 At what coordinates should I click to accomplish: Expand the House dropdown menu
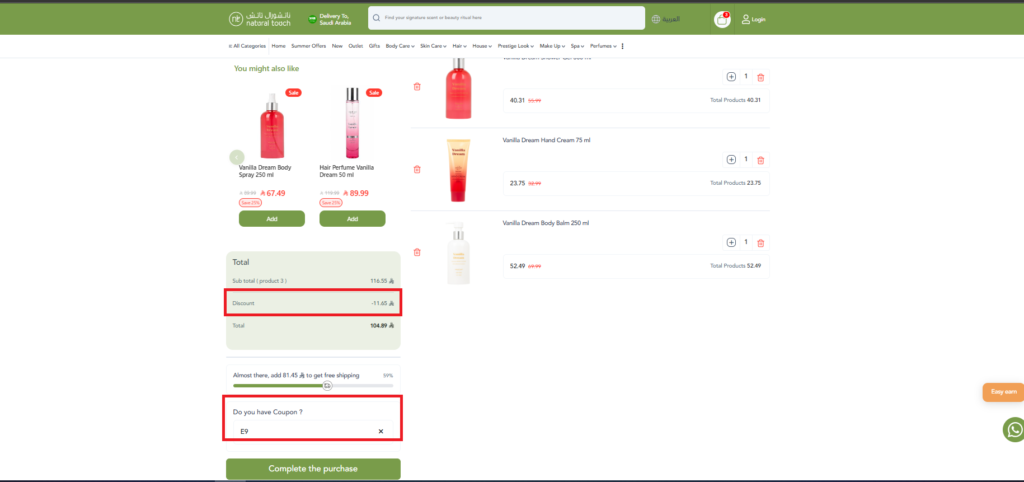(x=482, y=46)
